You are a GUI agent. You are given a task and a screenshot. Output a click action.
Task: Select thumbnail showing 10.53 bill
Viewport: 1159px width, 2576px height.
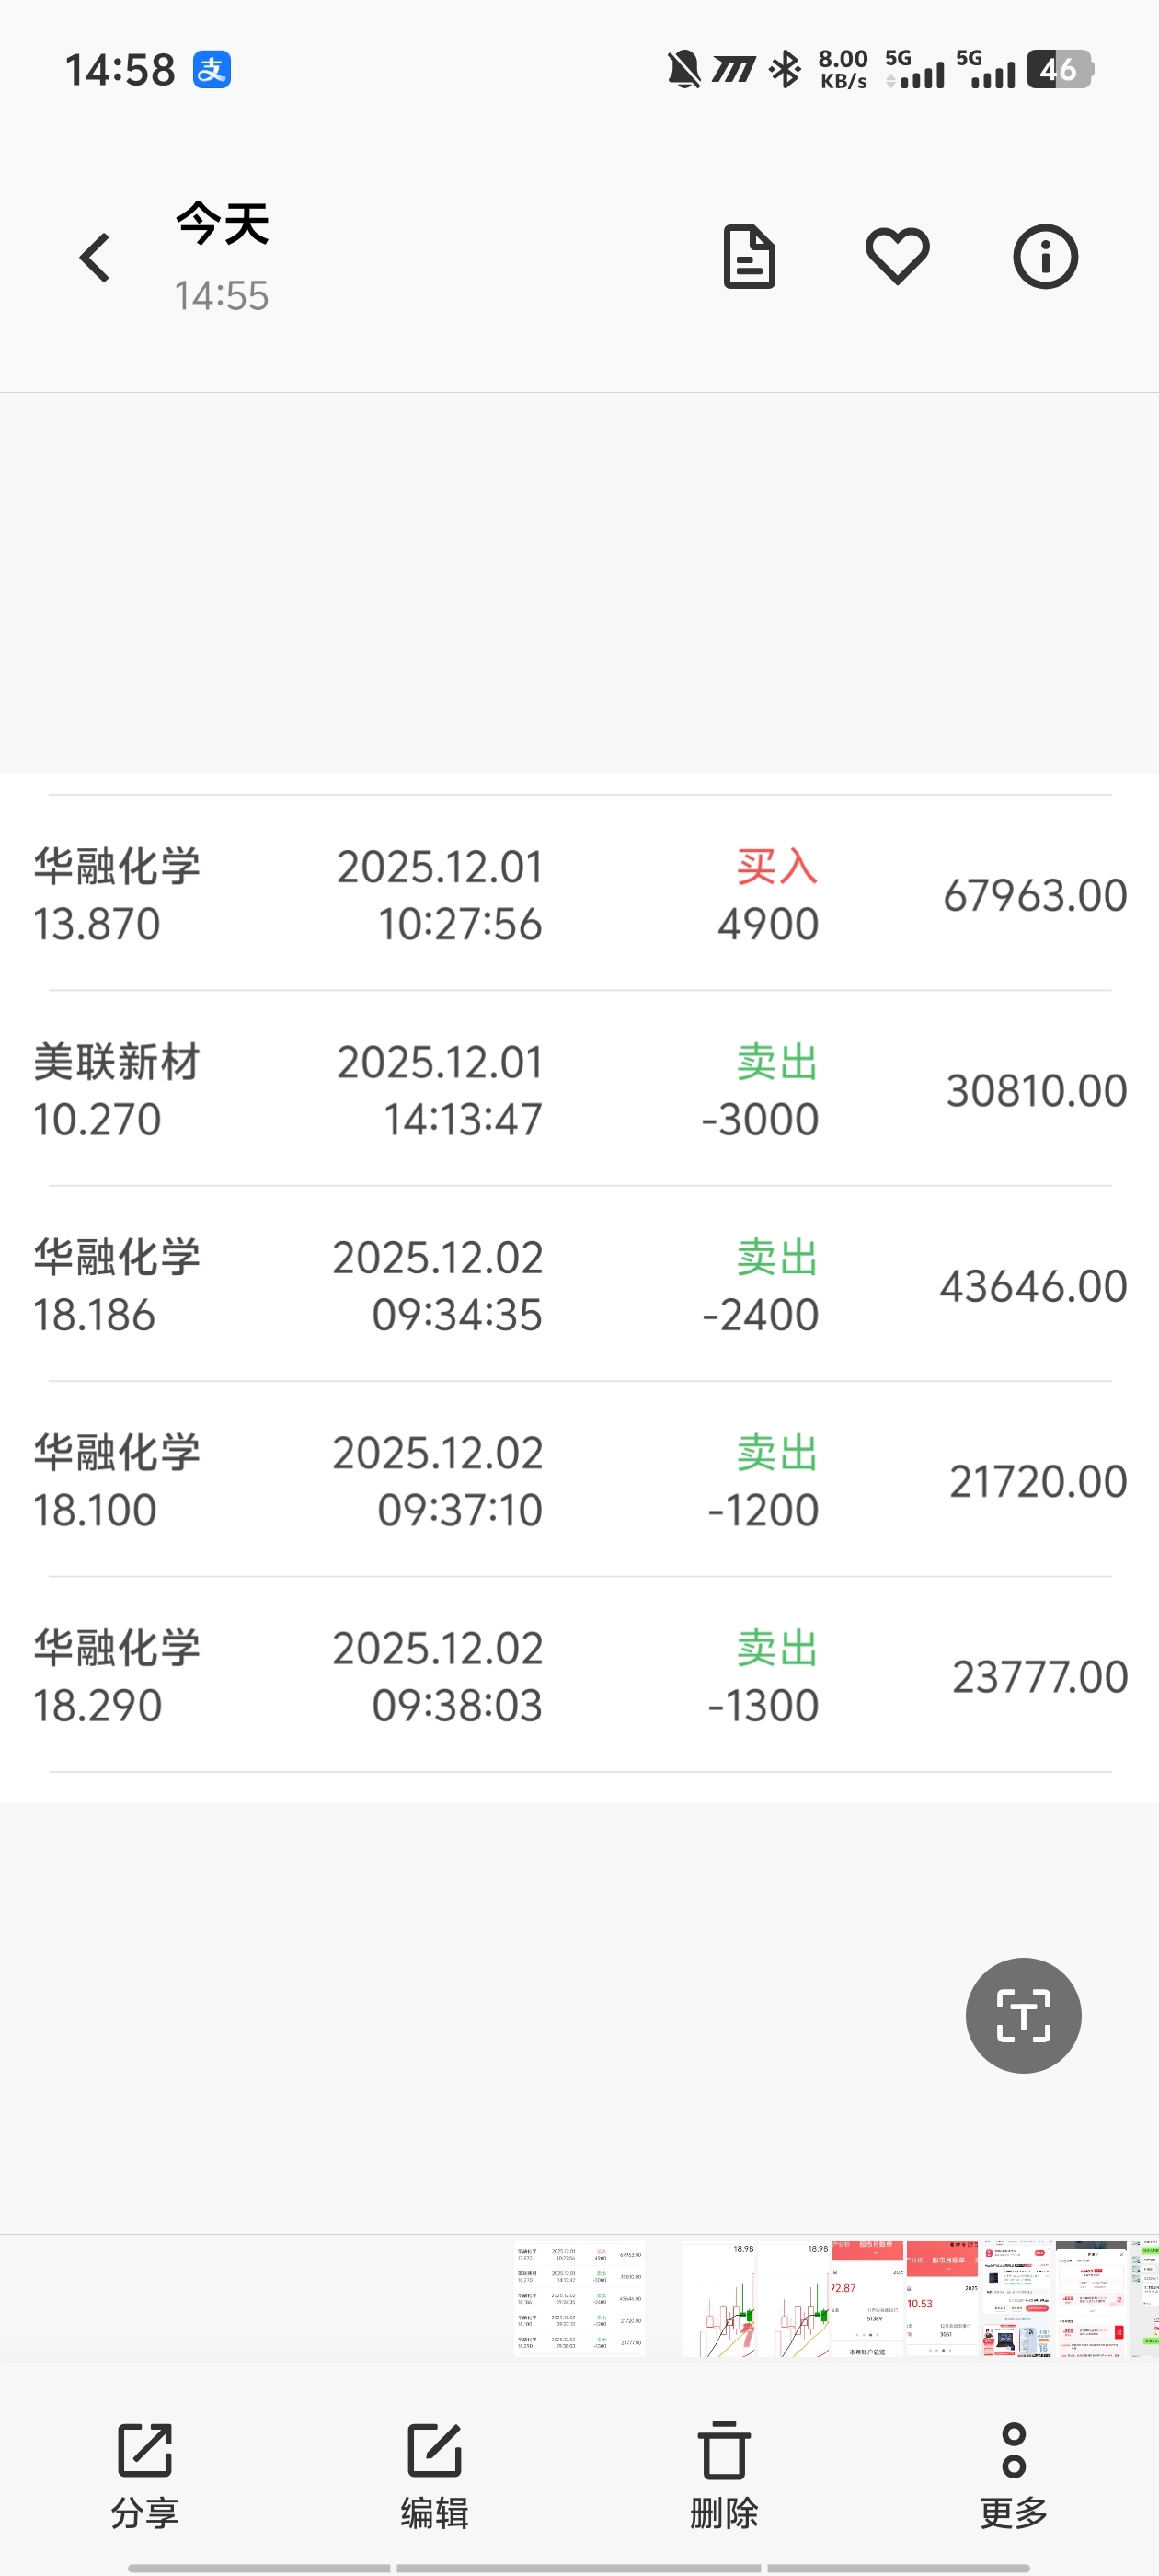(x=942, y=2299)
